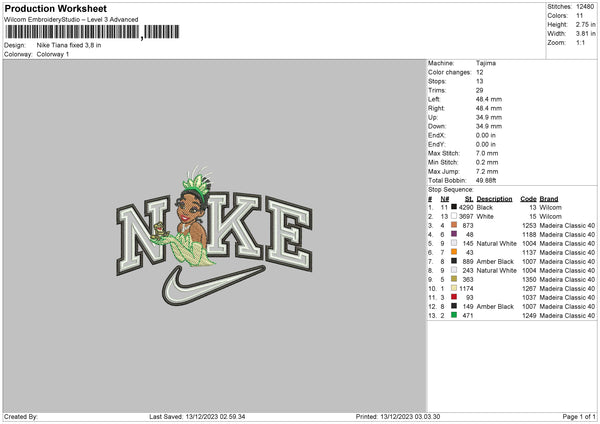The width and height of the screenshot is (600, 424).
Task: Click the Brand column header
Action: 549,199
